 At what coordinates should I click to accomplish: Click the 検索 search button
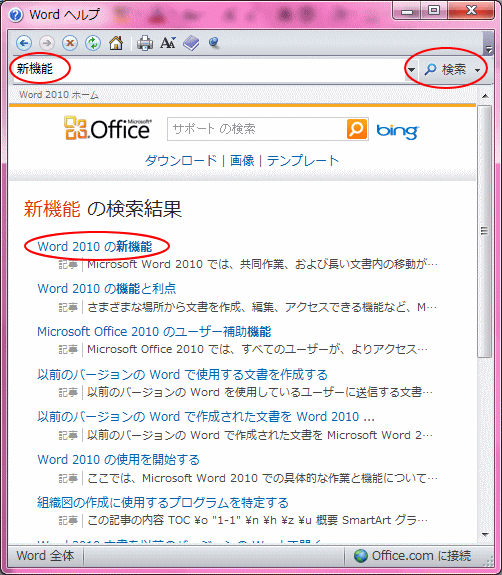pyautogui.click(x=446, y=69)
